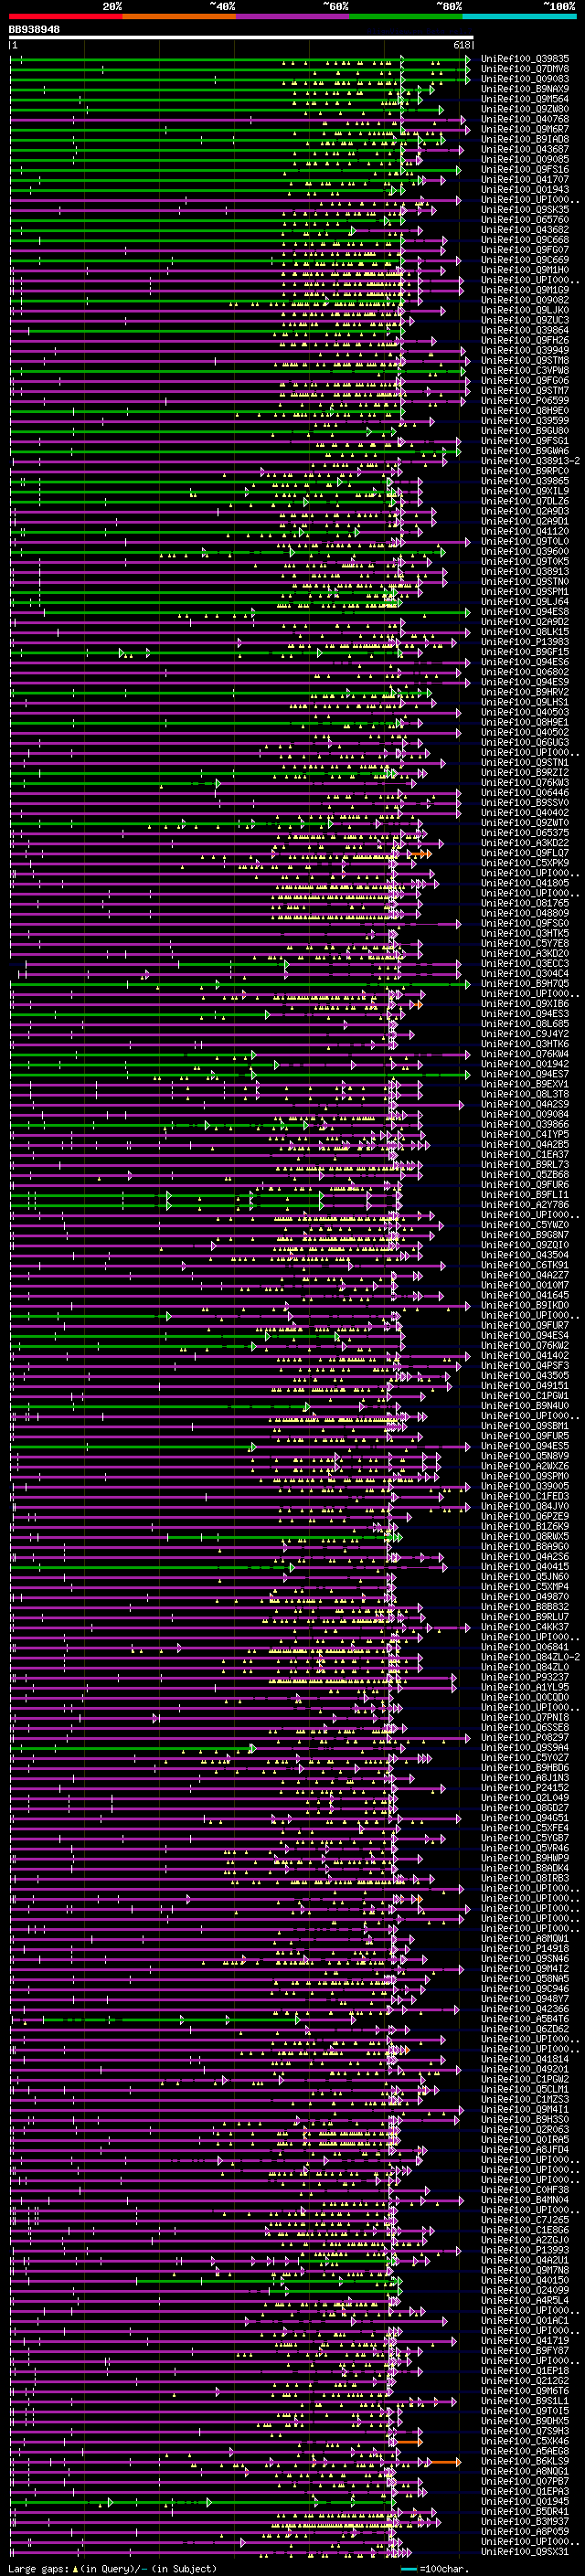
Task: Click hit label UniRef100_Q41120
Action: pyautogui.click(x=525, y=531)
